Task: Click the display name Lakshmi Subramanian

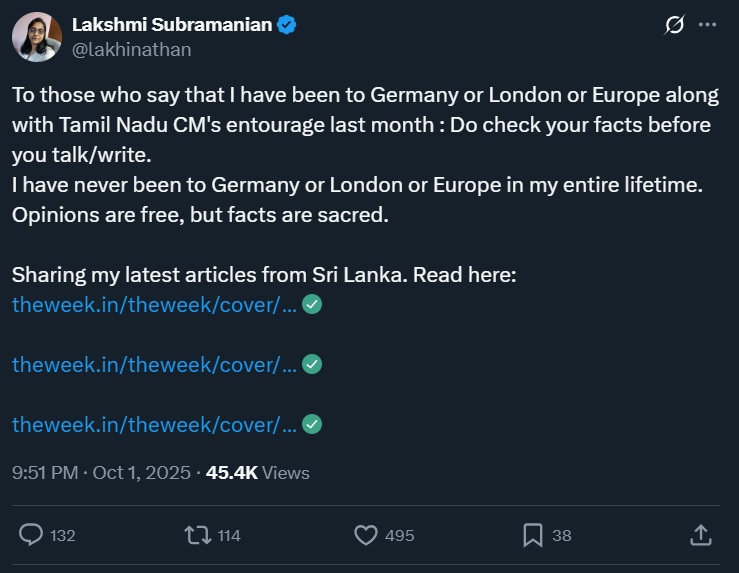Action: 172,25
